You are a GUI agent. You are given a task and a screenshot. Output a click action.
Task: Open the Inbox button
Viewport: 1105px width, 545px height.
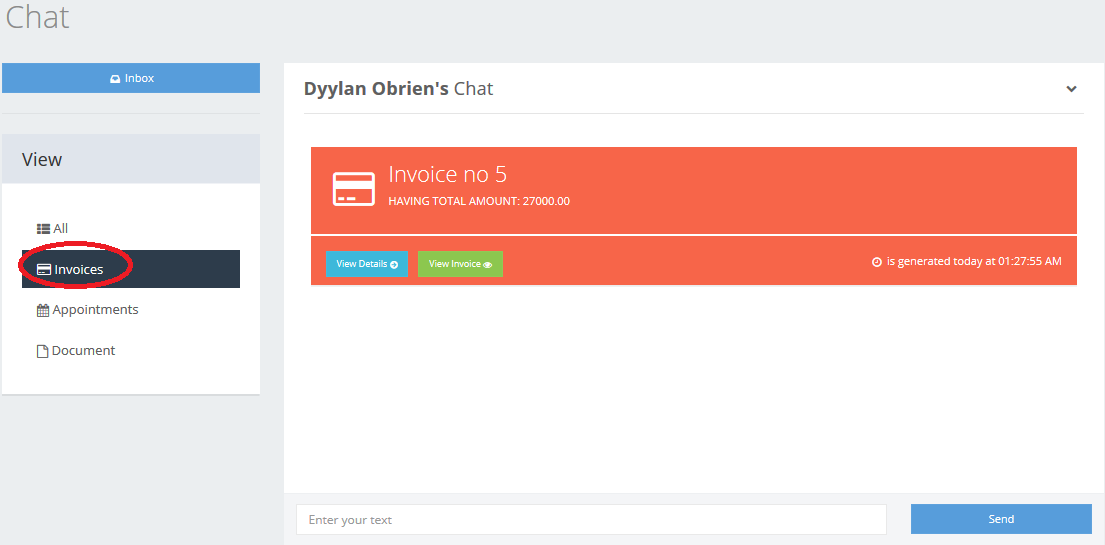coord(131,78)
